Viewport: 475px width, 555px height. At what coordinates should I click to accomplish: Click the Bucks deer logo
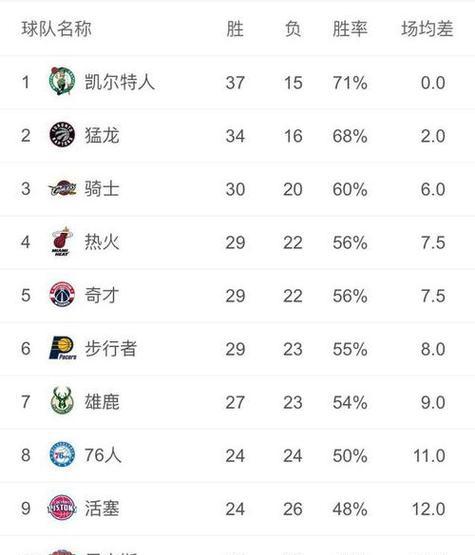click(x=62, y=401)
